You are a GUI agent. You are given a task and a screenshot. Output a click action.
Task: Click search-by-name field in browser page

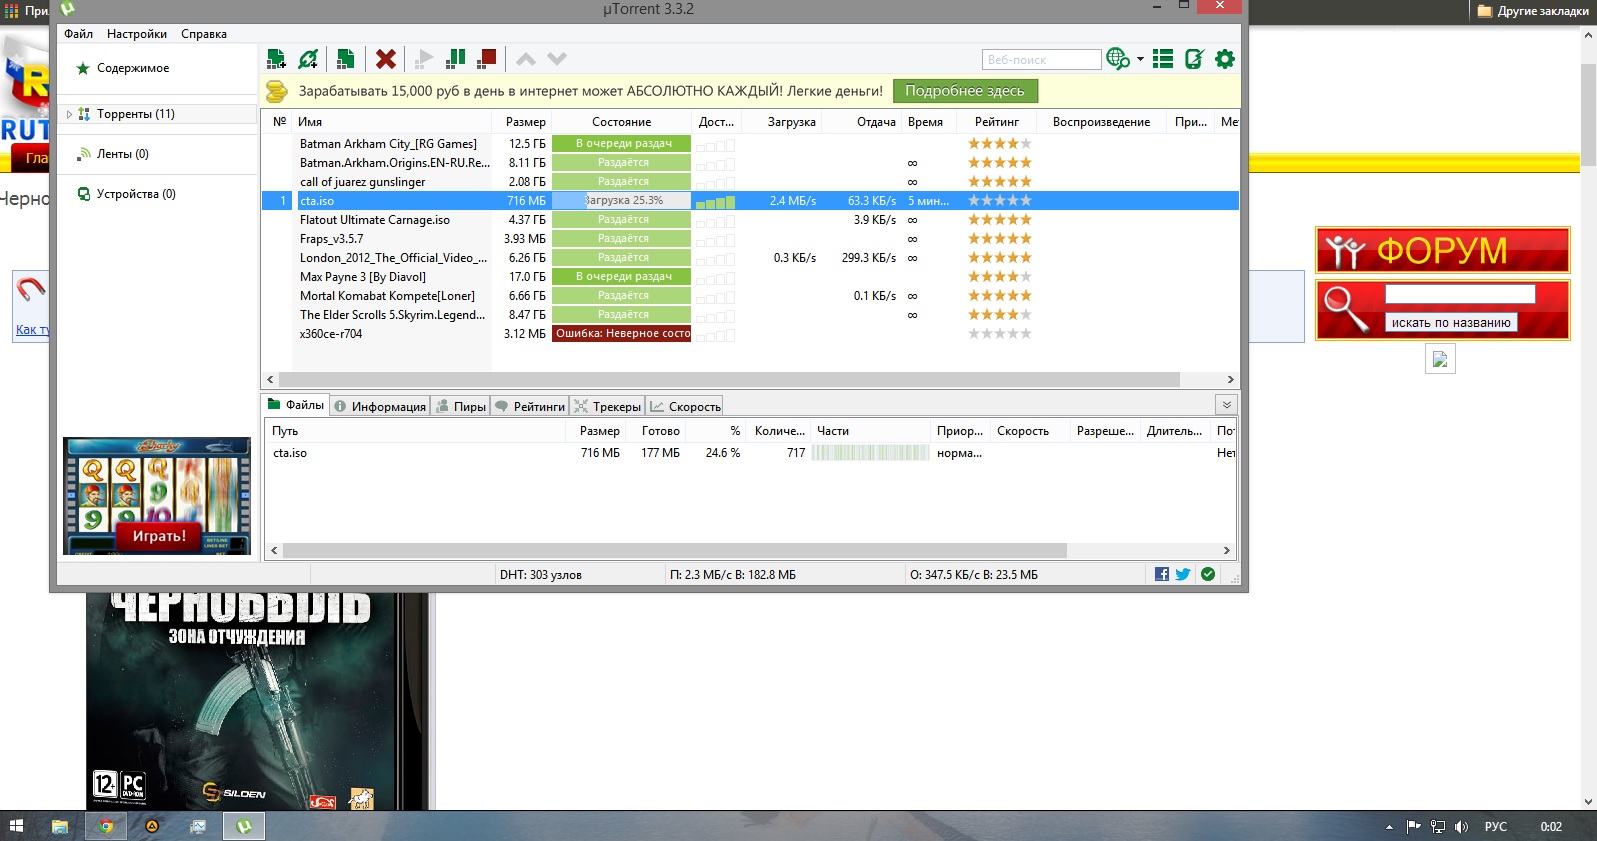(x=1460, y=294)
